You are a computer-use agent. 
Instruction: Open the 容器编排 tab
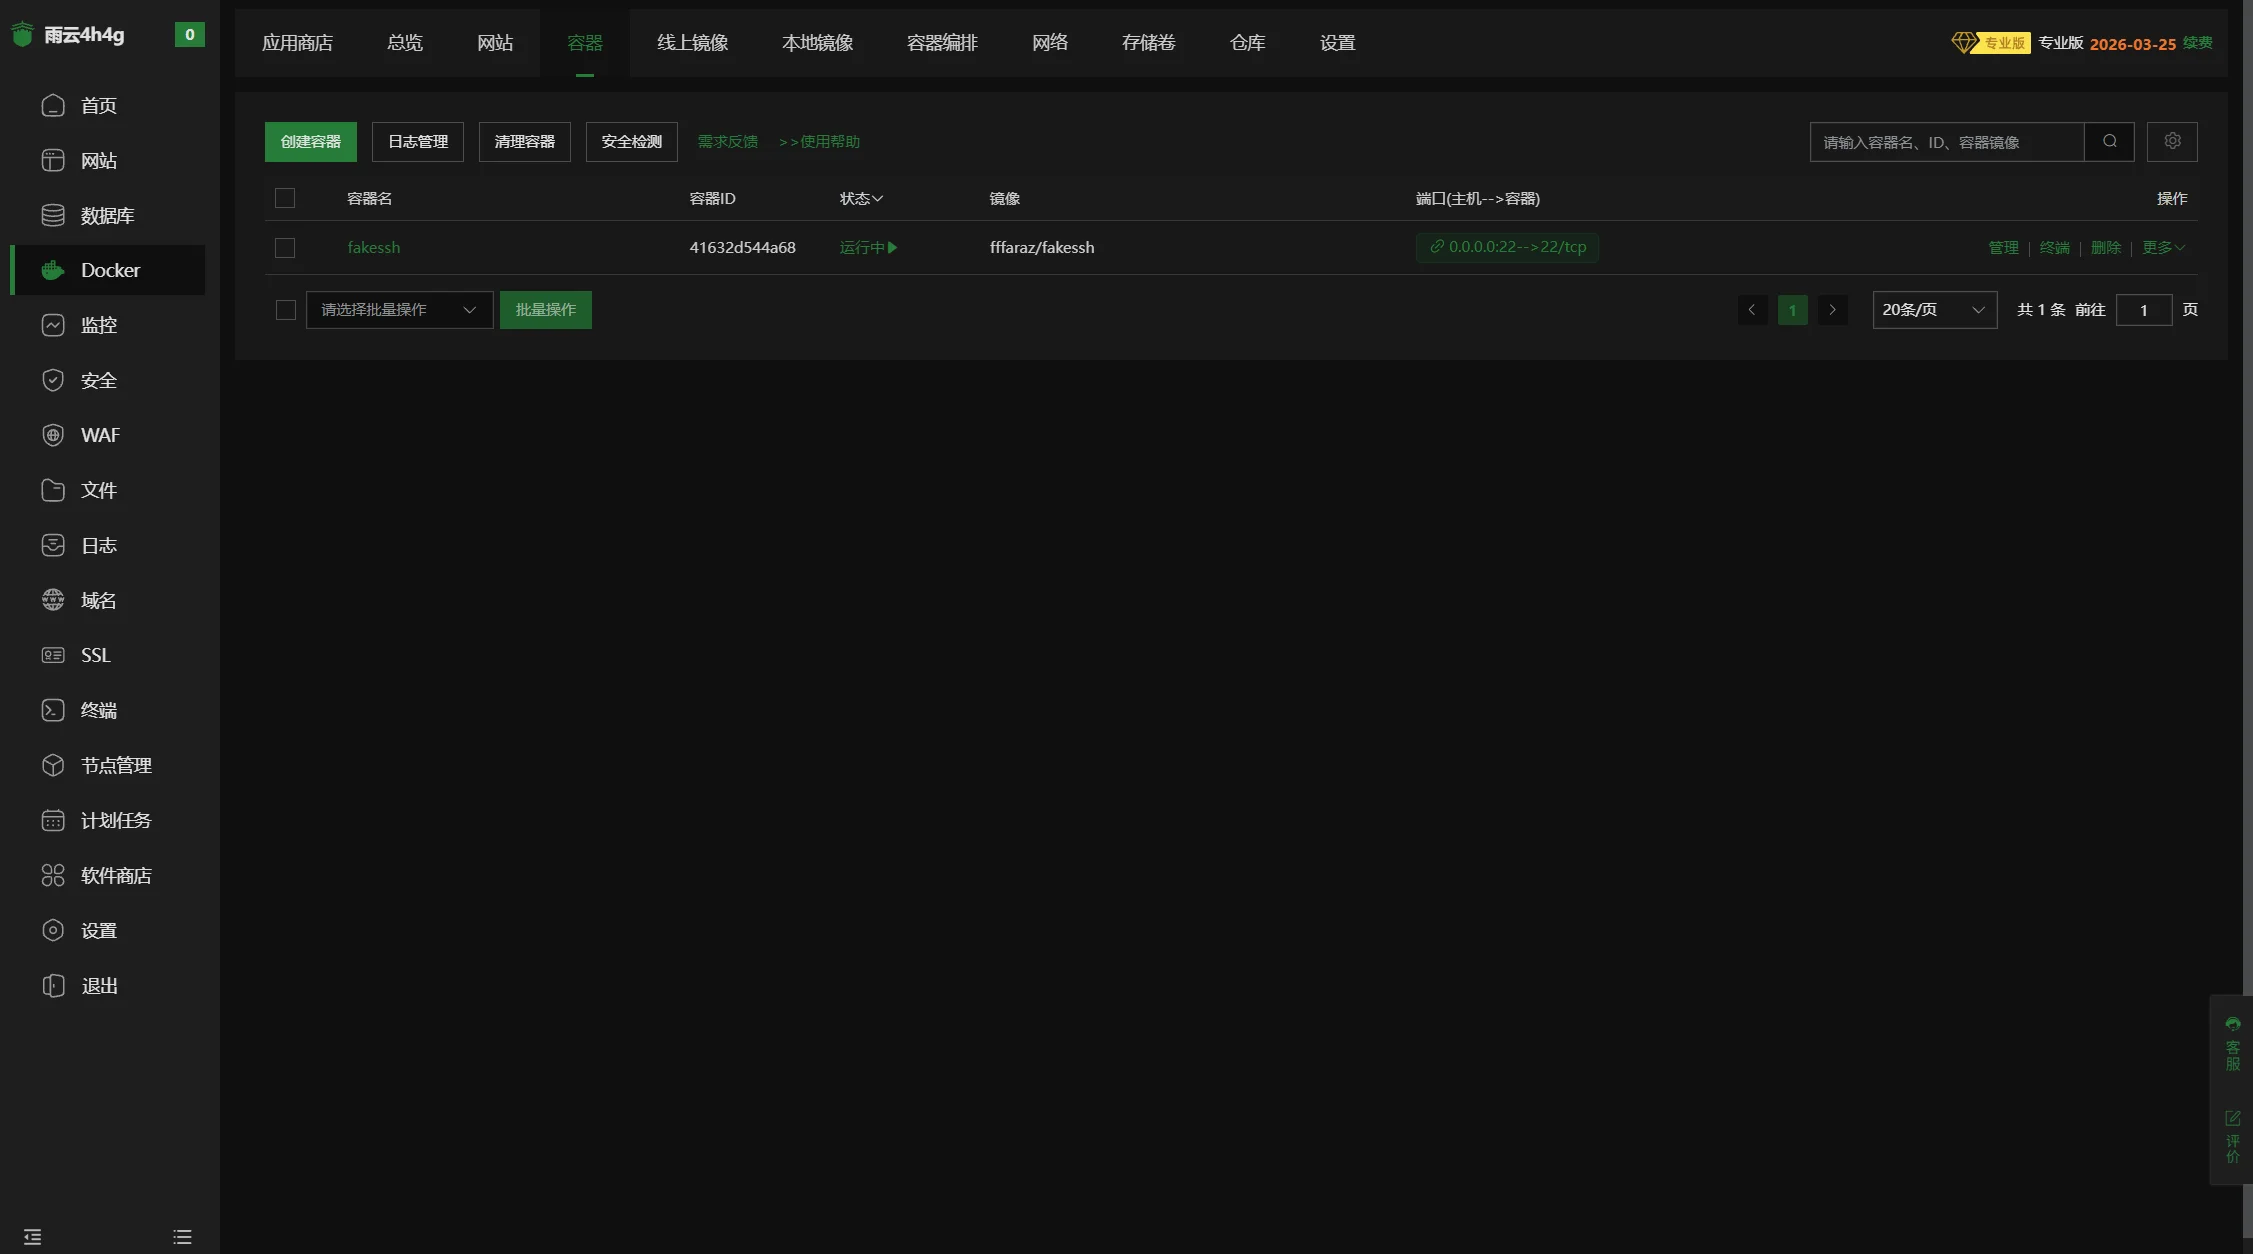[x=941, y=43]
